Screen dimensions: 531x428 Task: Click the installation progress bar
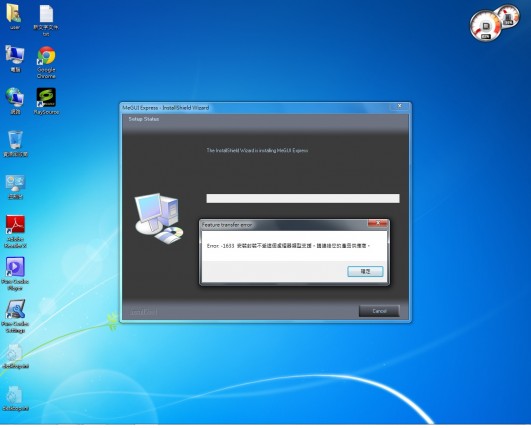click(x=303, y=198)
